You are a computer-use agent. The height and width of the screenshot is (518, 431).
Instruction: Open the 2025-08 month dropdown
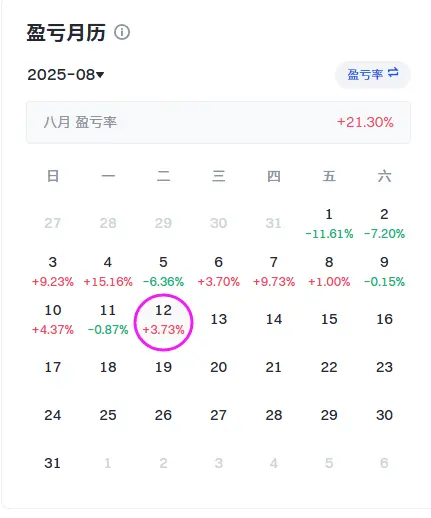[x=66, y=74]
